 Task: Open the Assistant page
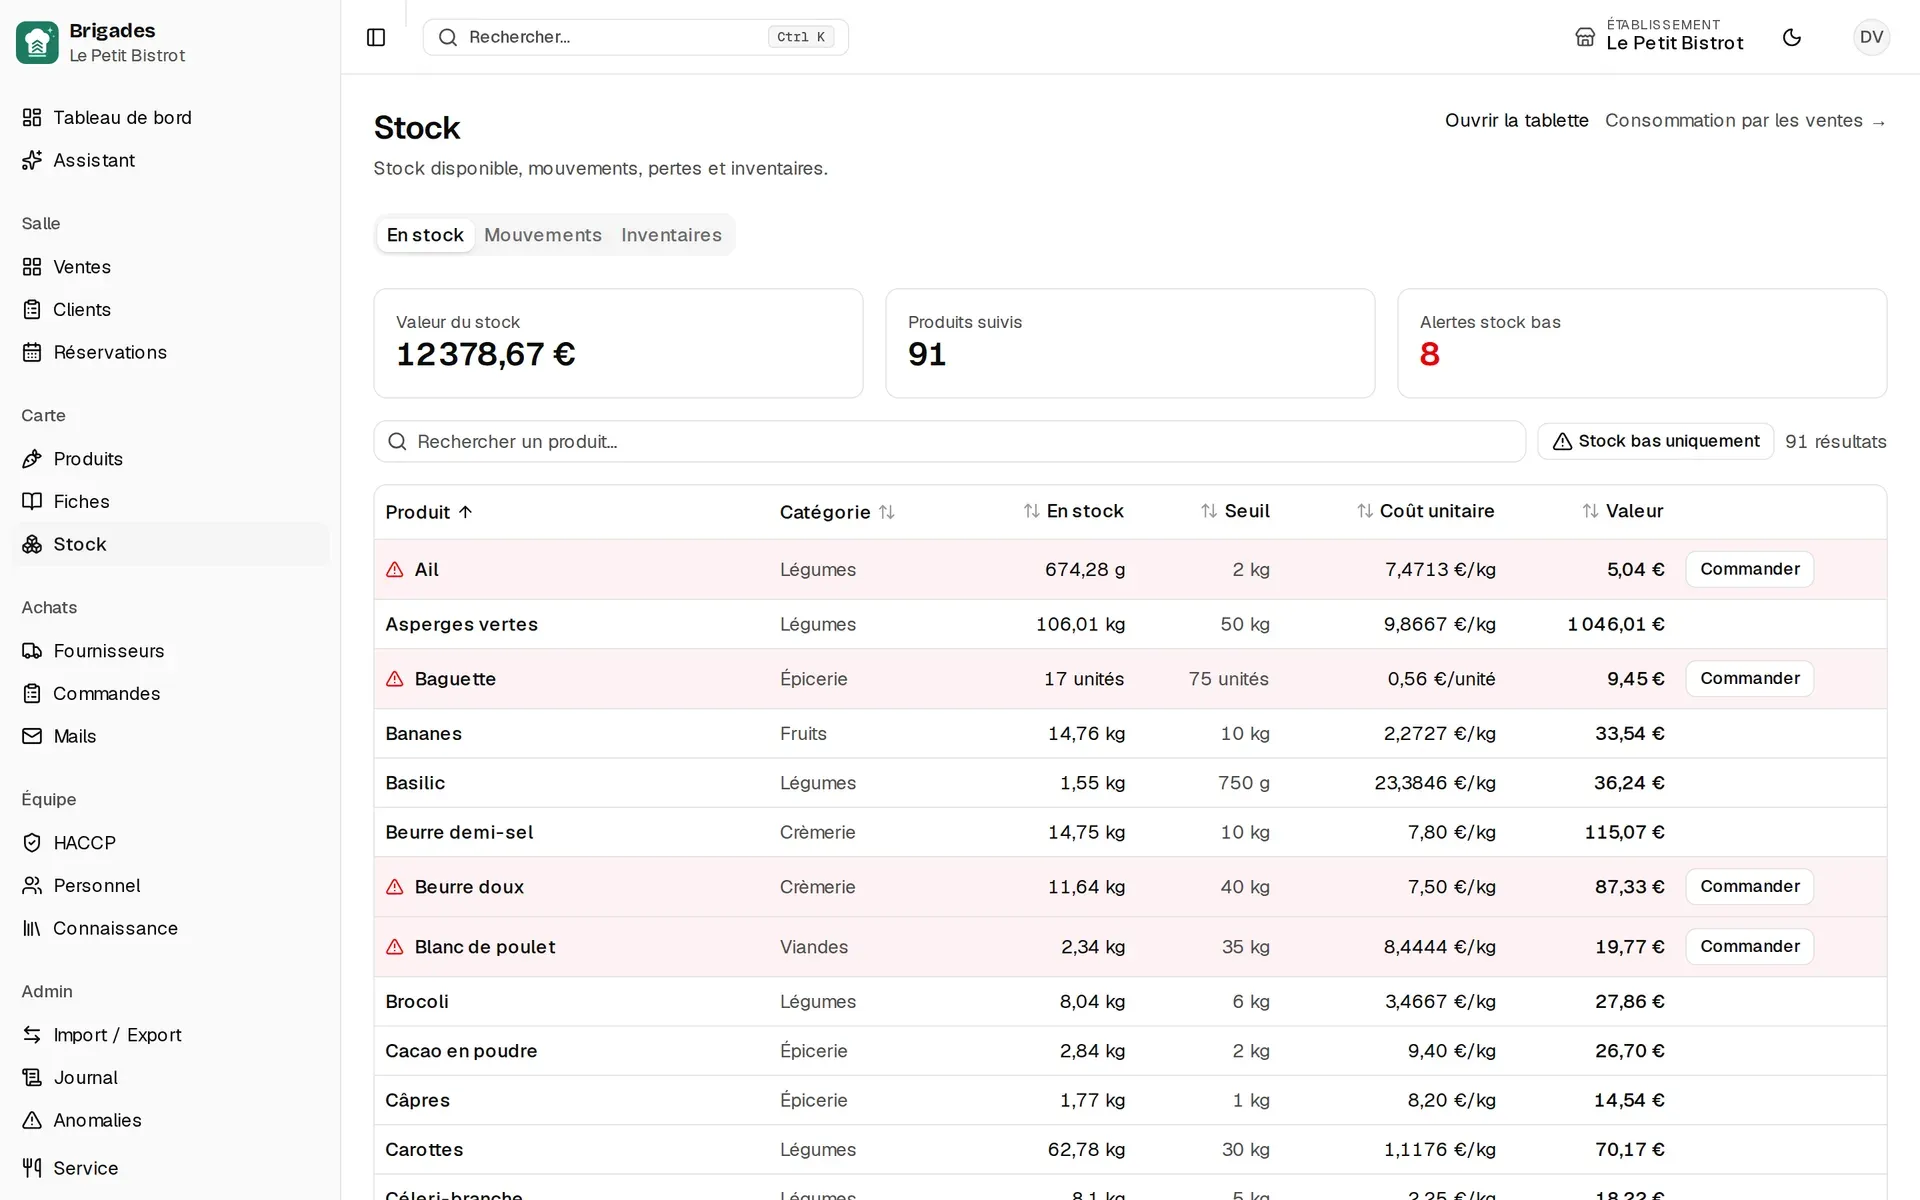pyautogui.click(x=170, y=160)
